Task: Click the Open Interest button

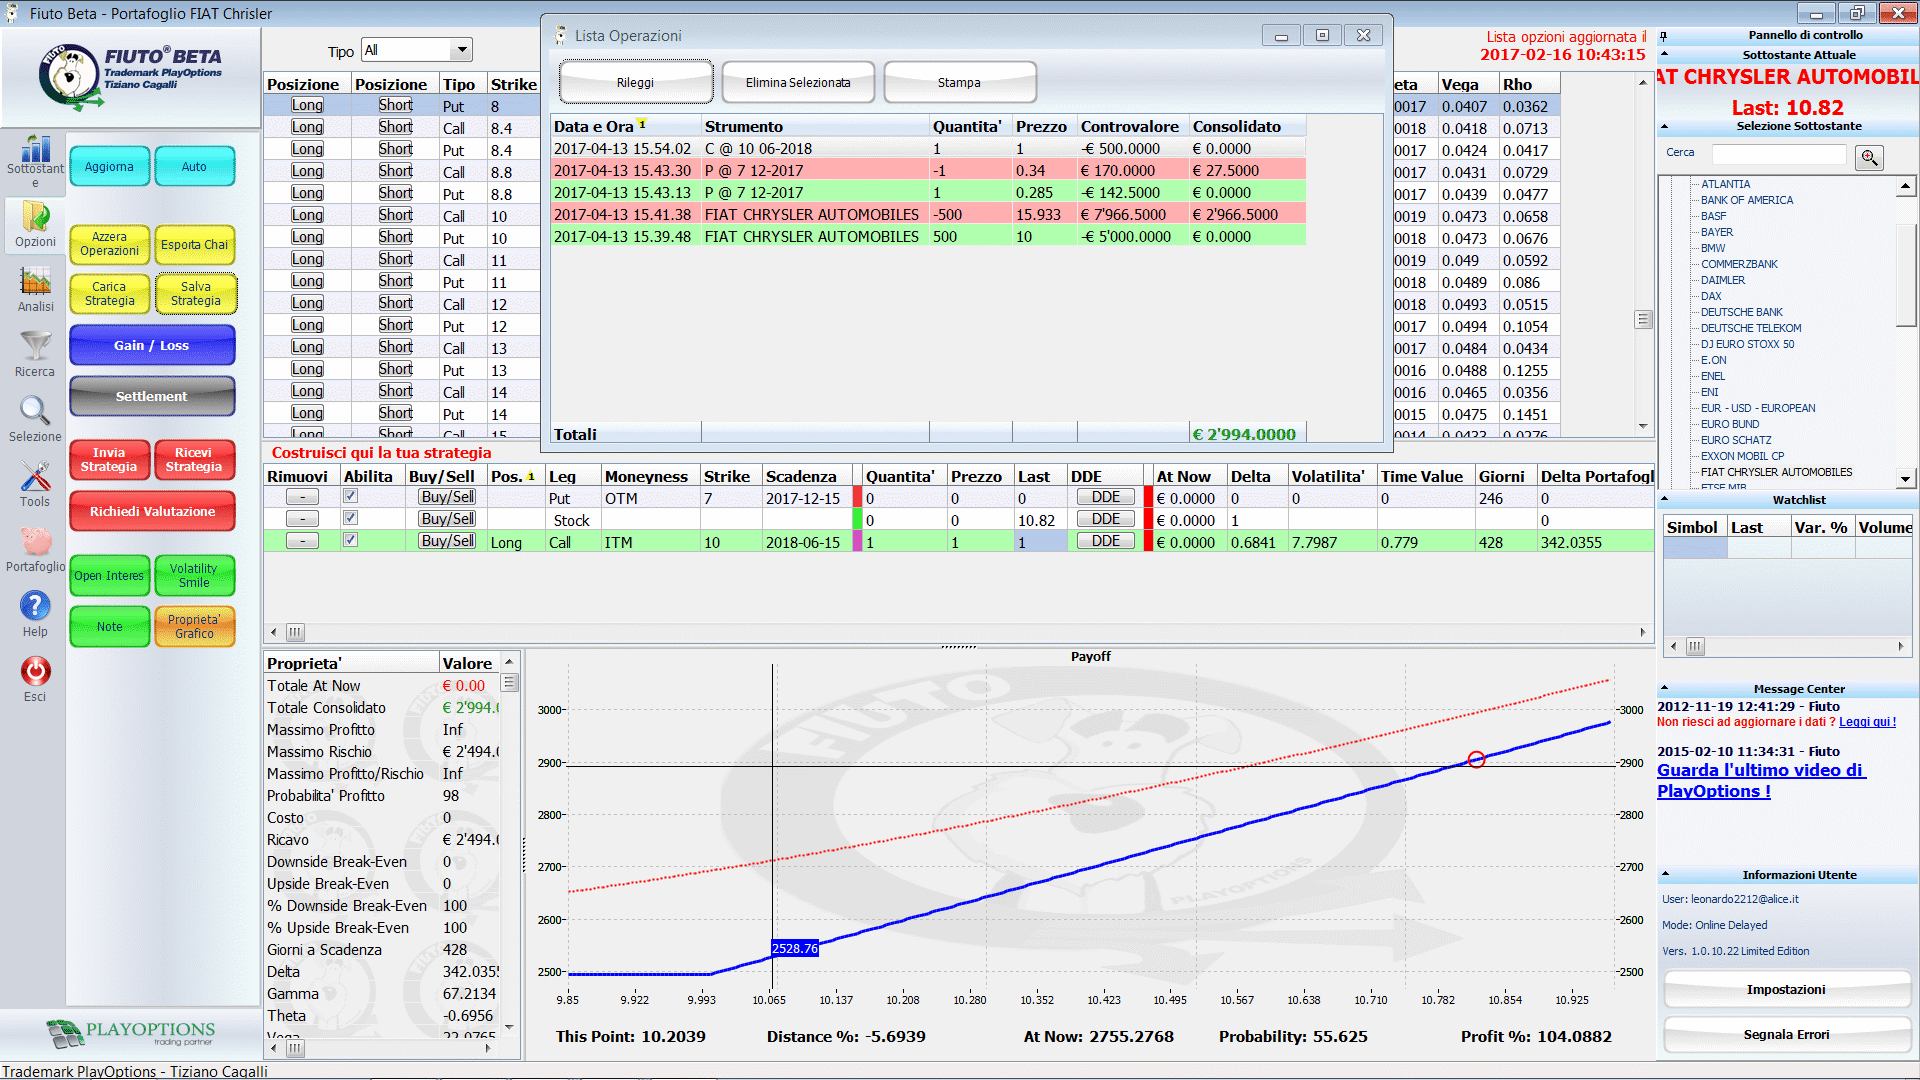Action: (x=109, y=575)
